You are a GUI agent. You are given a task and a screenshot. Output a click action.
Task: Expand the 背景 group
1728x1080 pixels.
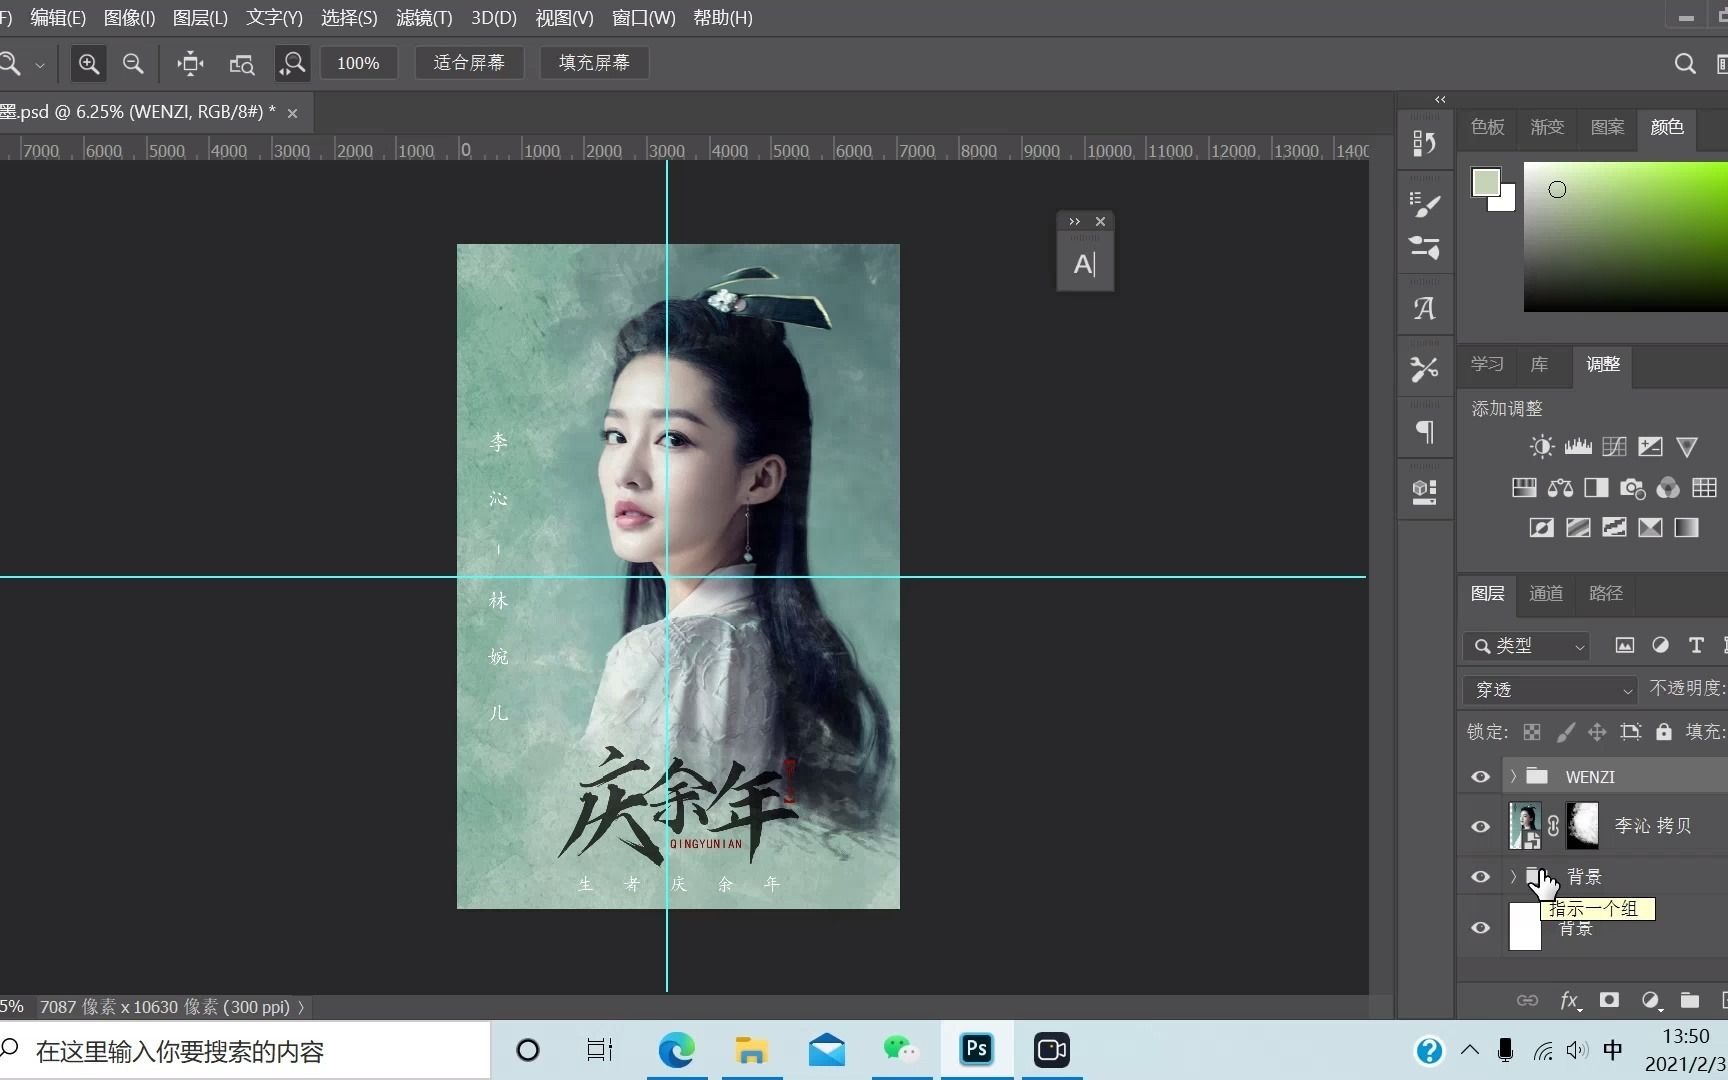coord(1513,877)
